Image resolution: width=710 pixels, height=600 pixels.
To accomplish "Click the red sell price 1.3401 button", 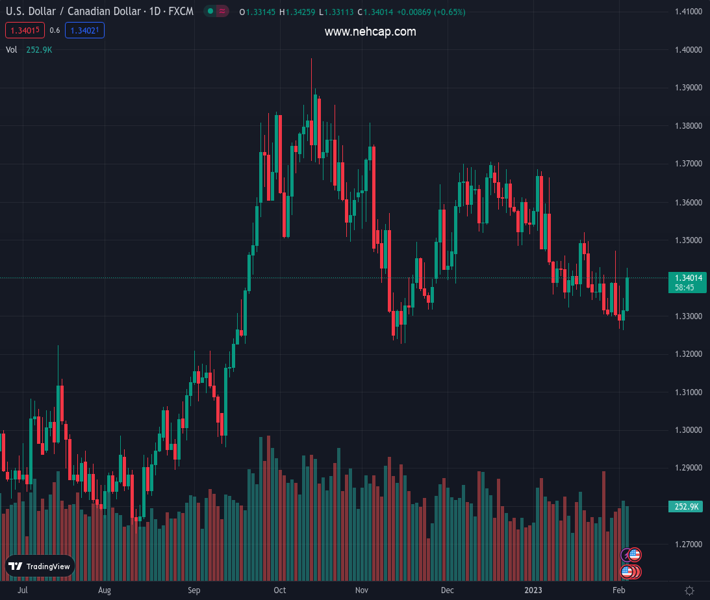I will (x=25, y=31).
